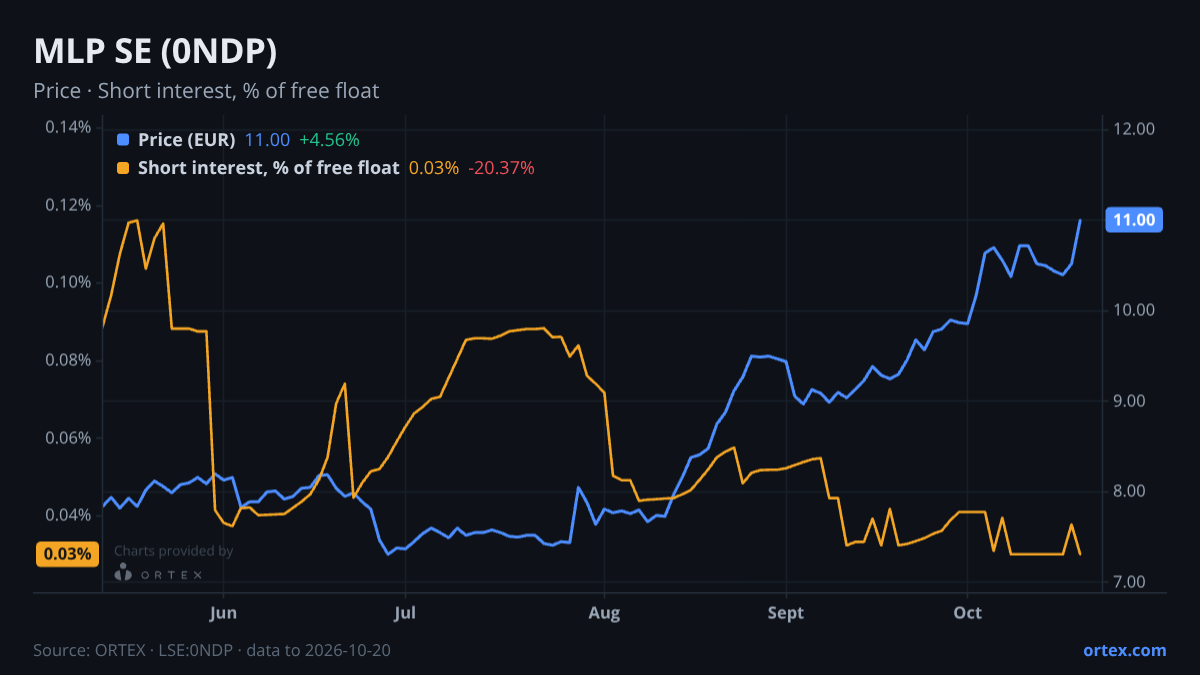This screenshot has height=675, width=1200.
Task: Click the -20.37% short interest change
Action: point(502,168)
